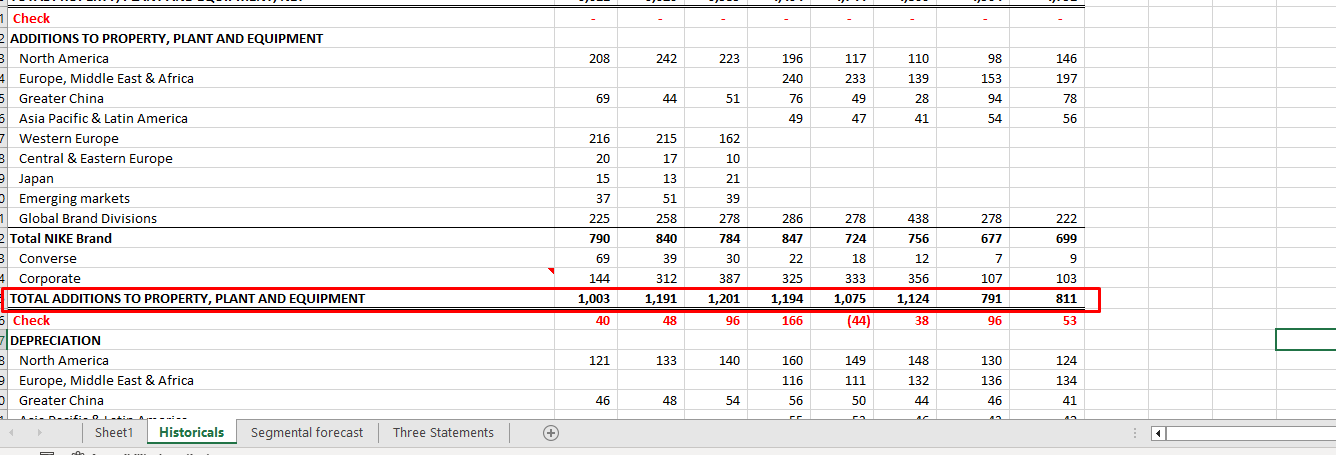Click the Converse row label

[x=48, y=258]
